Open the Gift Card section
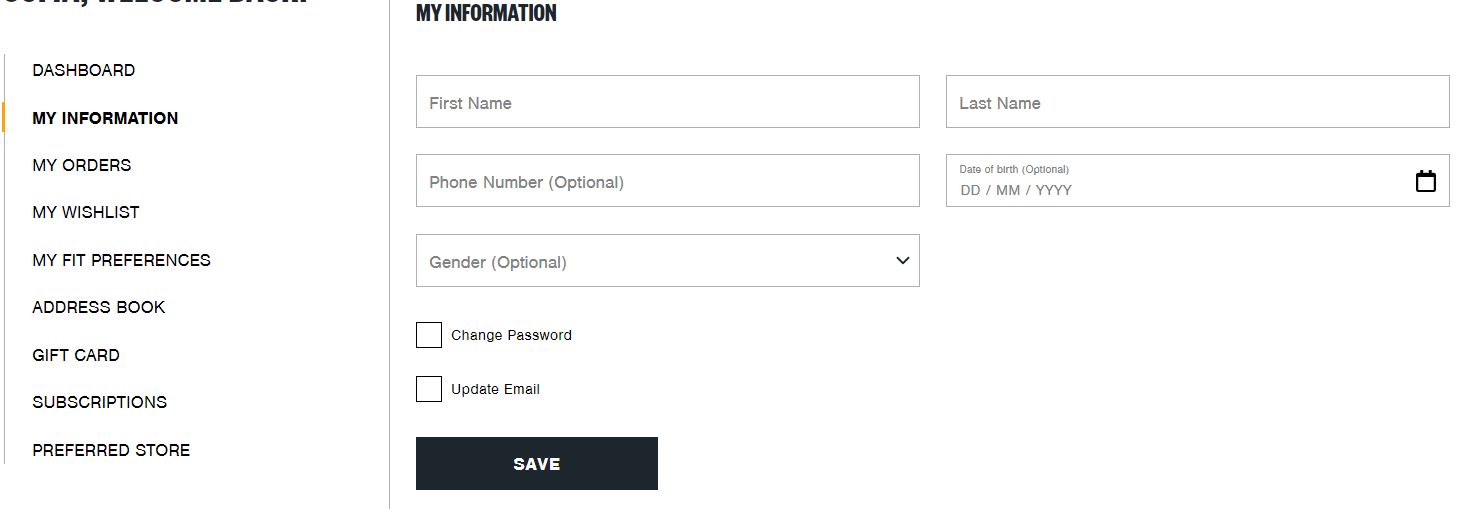Screen dimensions: 1474x509 pyautogui.click(x=76, y=355)
